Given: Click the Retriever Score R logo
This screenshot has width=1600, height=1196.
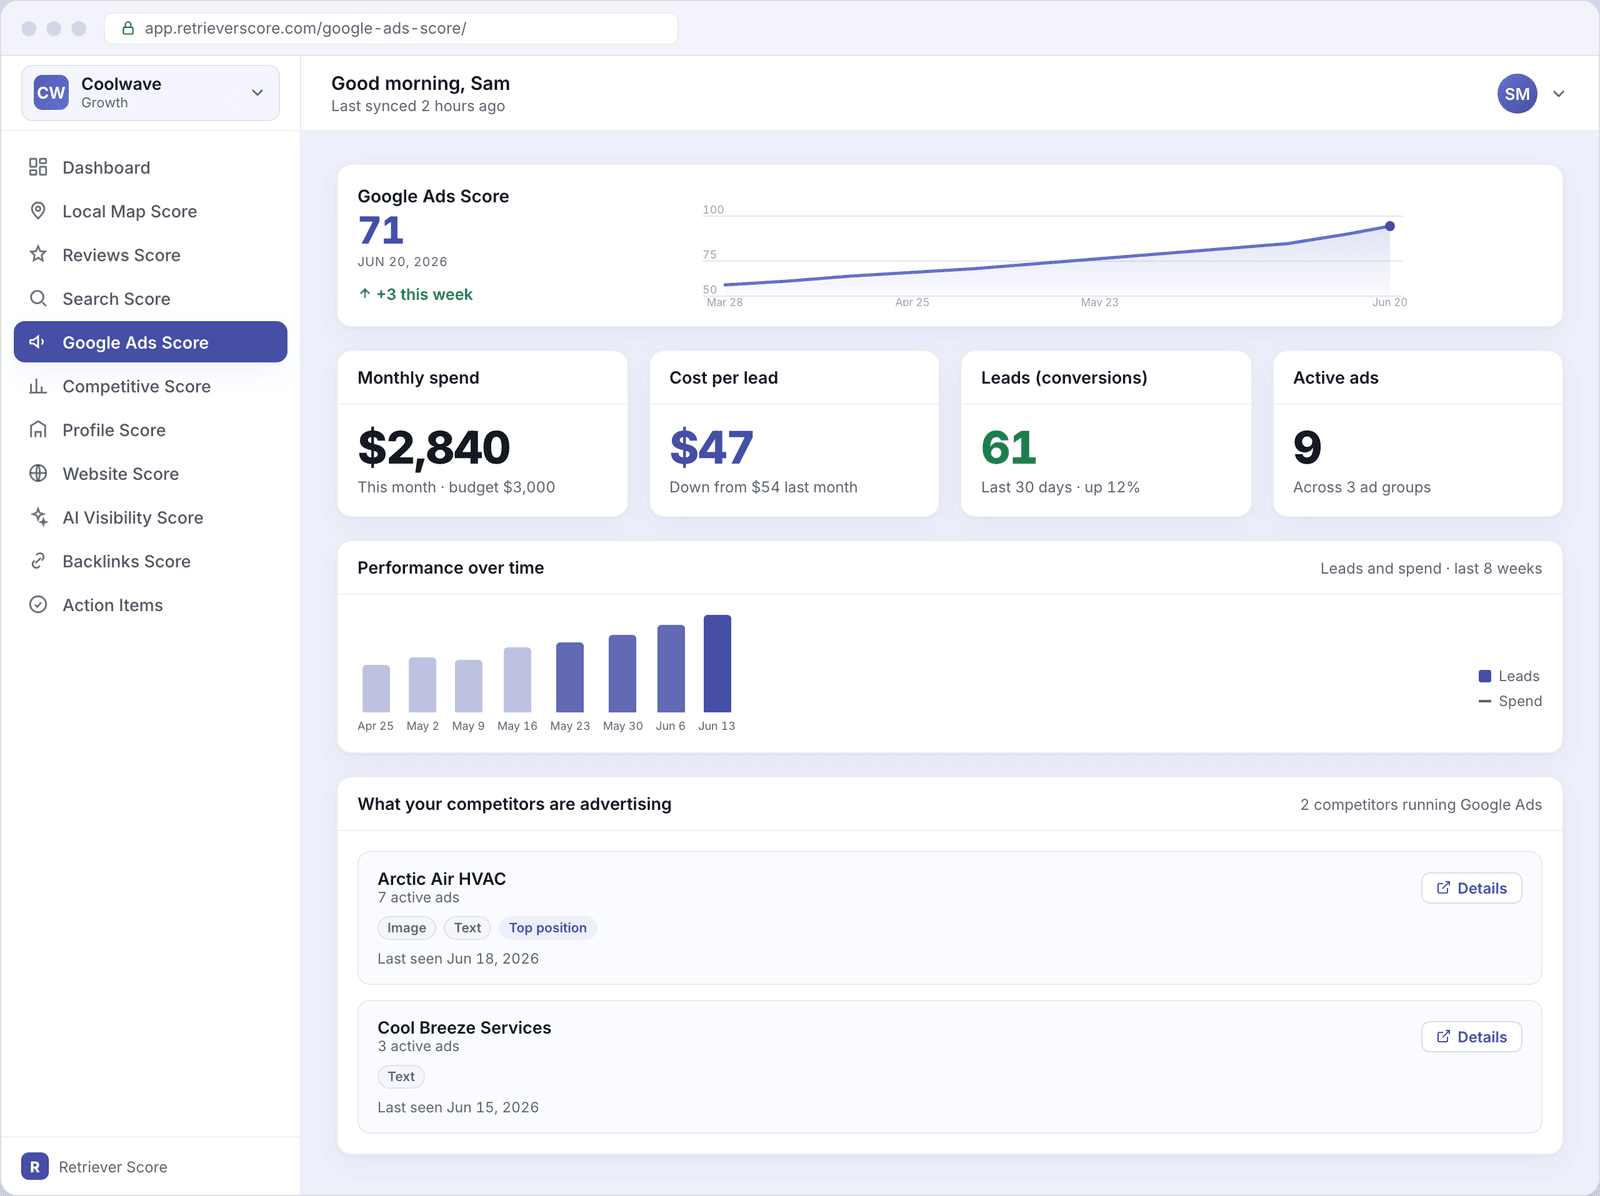Looking at the screenshot, I should tap(35, 1166).
